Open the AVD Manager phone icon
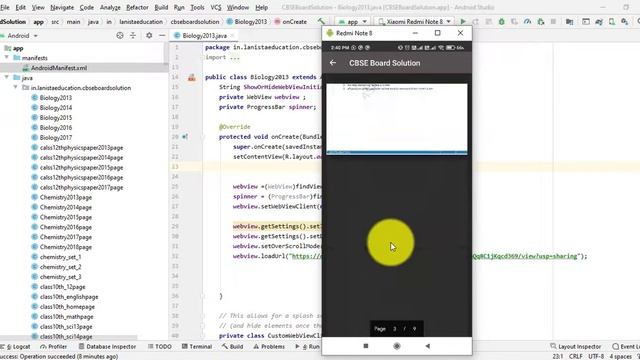Viewport: 640px width, 360px height. pyautogui.click(x=612, y=22)
